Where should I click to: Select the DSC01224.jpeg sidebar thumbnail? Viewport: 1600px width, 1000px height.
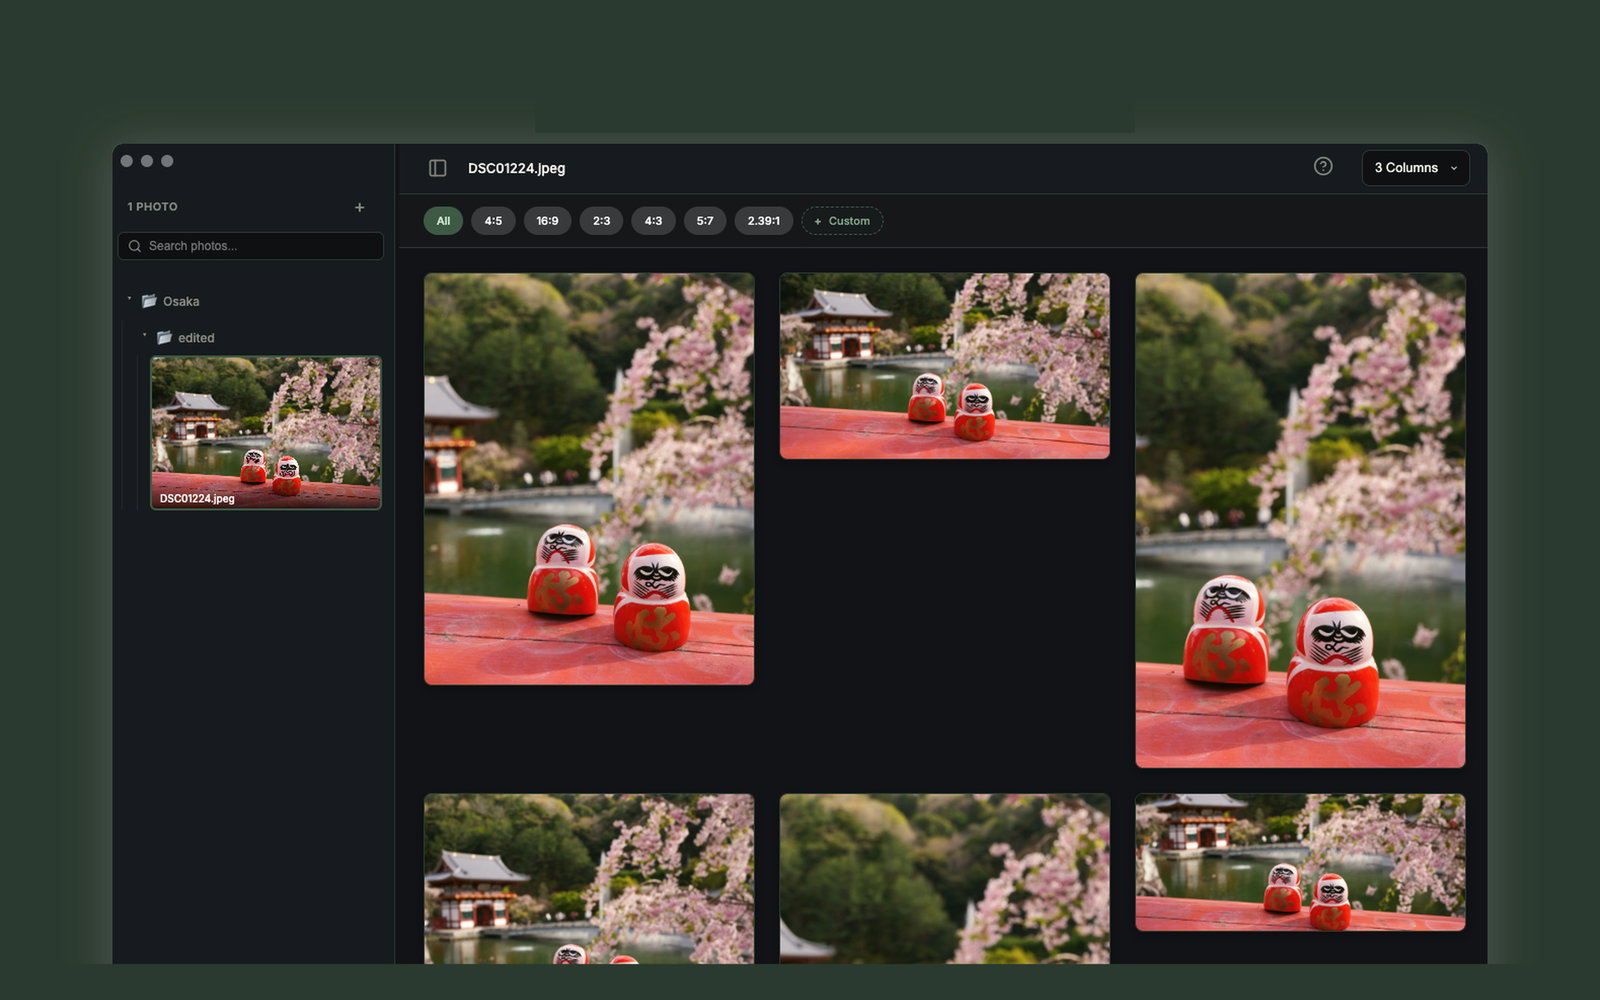tap(266, 433)
